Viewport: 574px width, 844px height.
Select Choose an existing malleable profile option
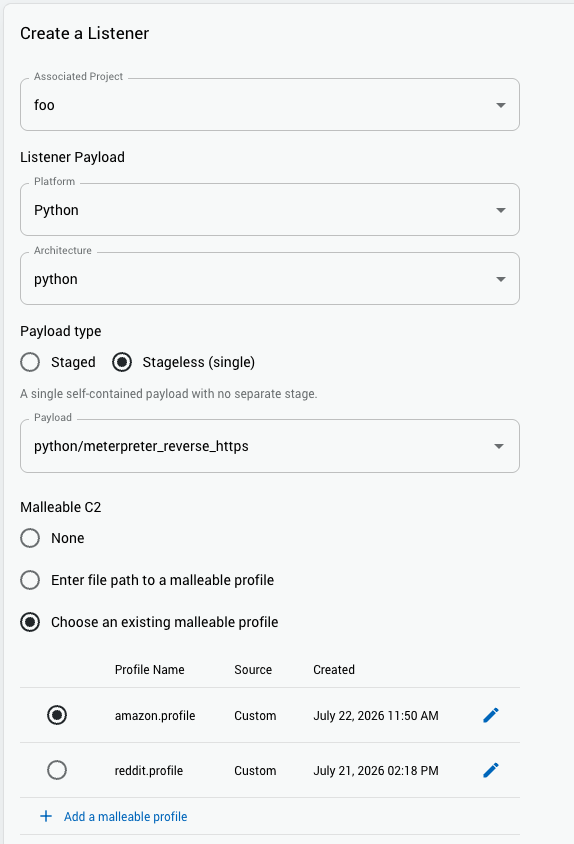coord(30,622)
